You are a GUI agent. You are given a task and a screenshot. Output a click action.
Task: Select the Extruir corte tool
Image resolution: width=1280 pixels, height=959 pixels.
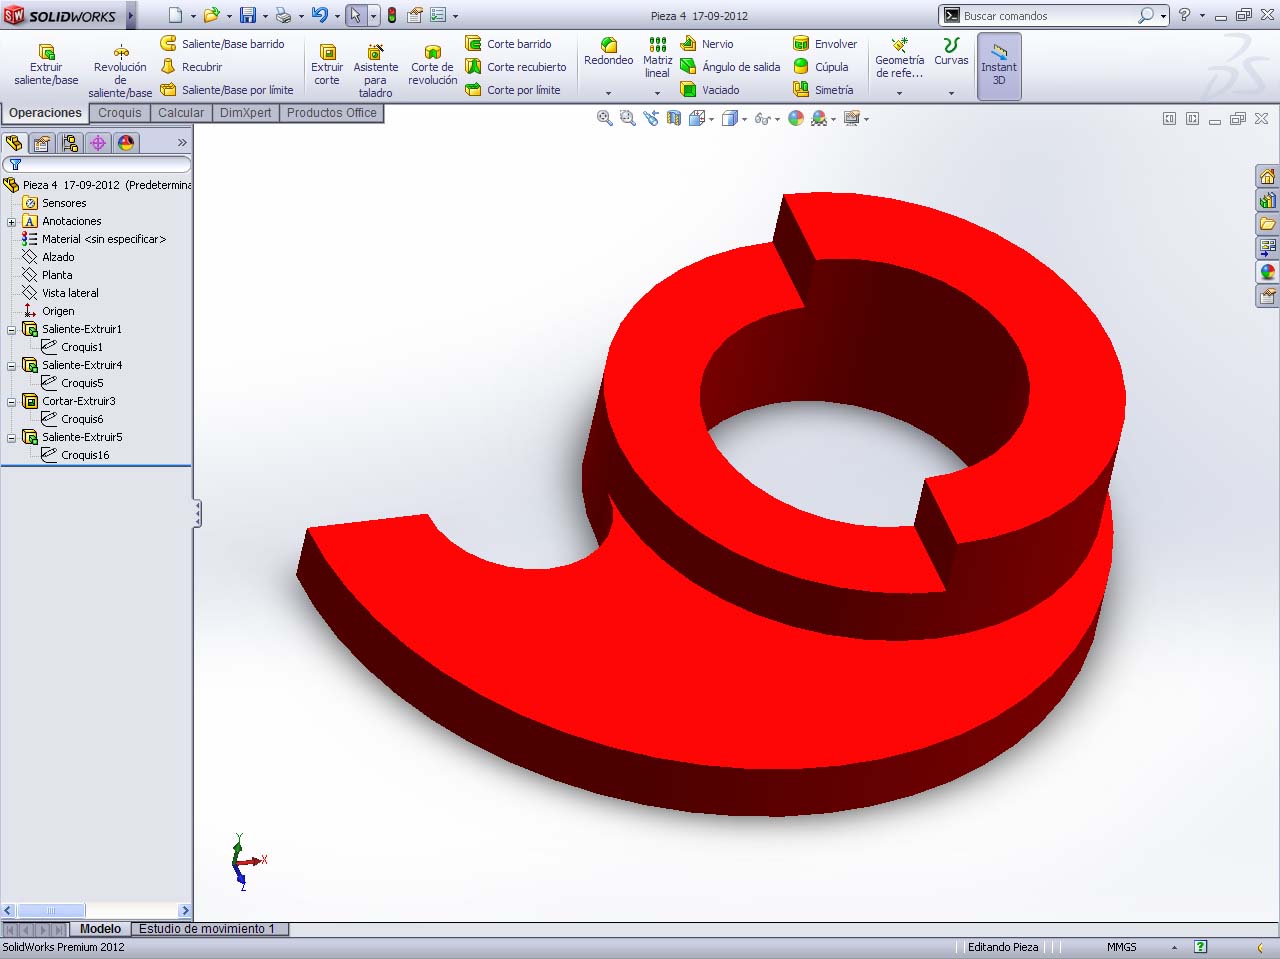click(x=327, y=65)
